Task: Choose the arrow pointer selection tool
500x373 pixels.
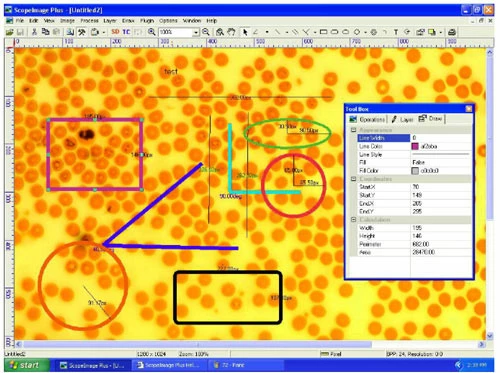Action: coord(245,32)
